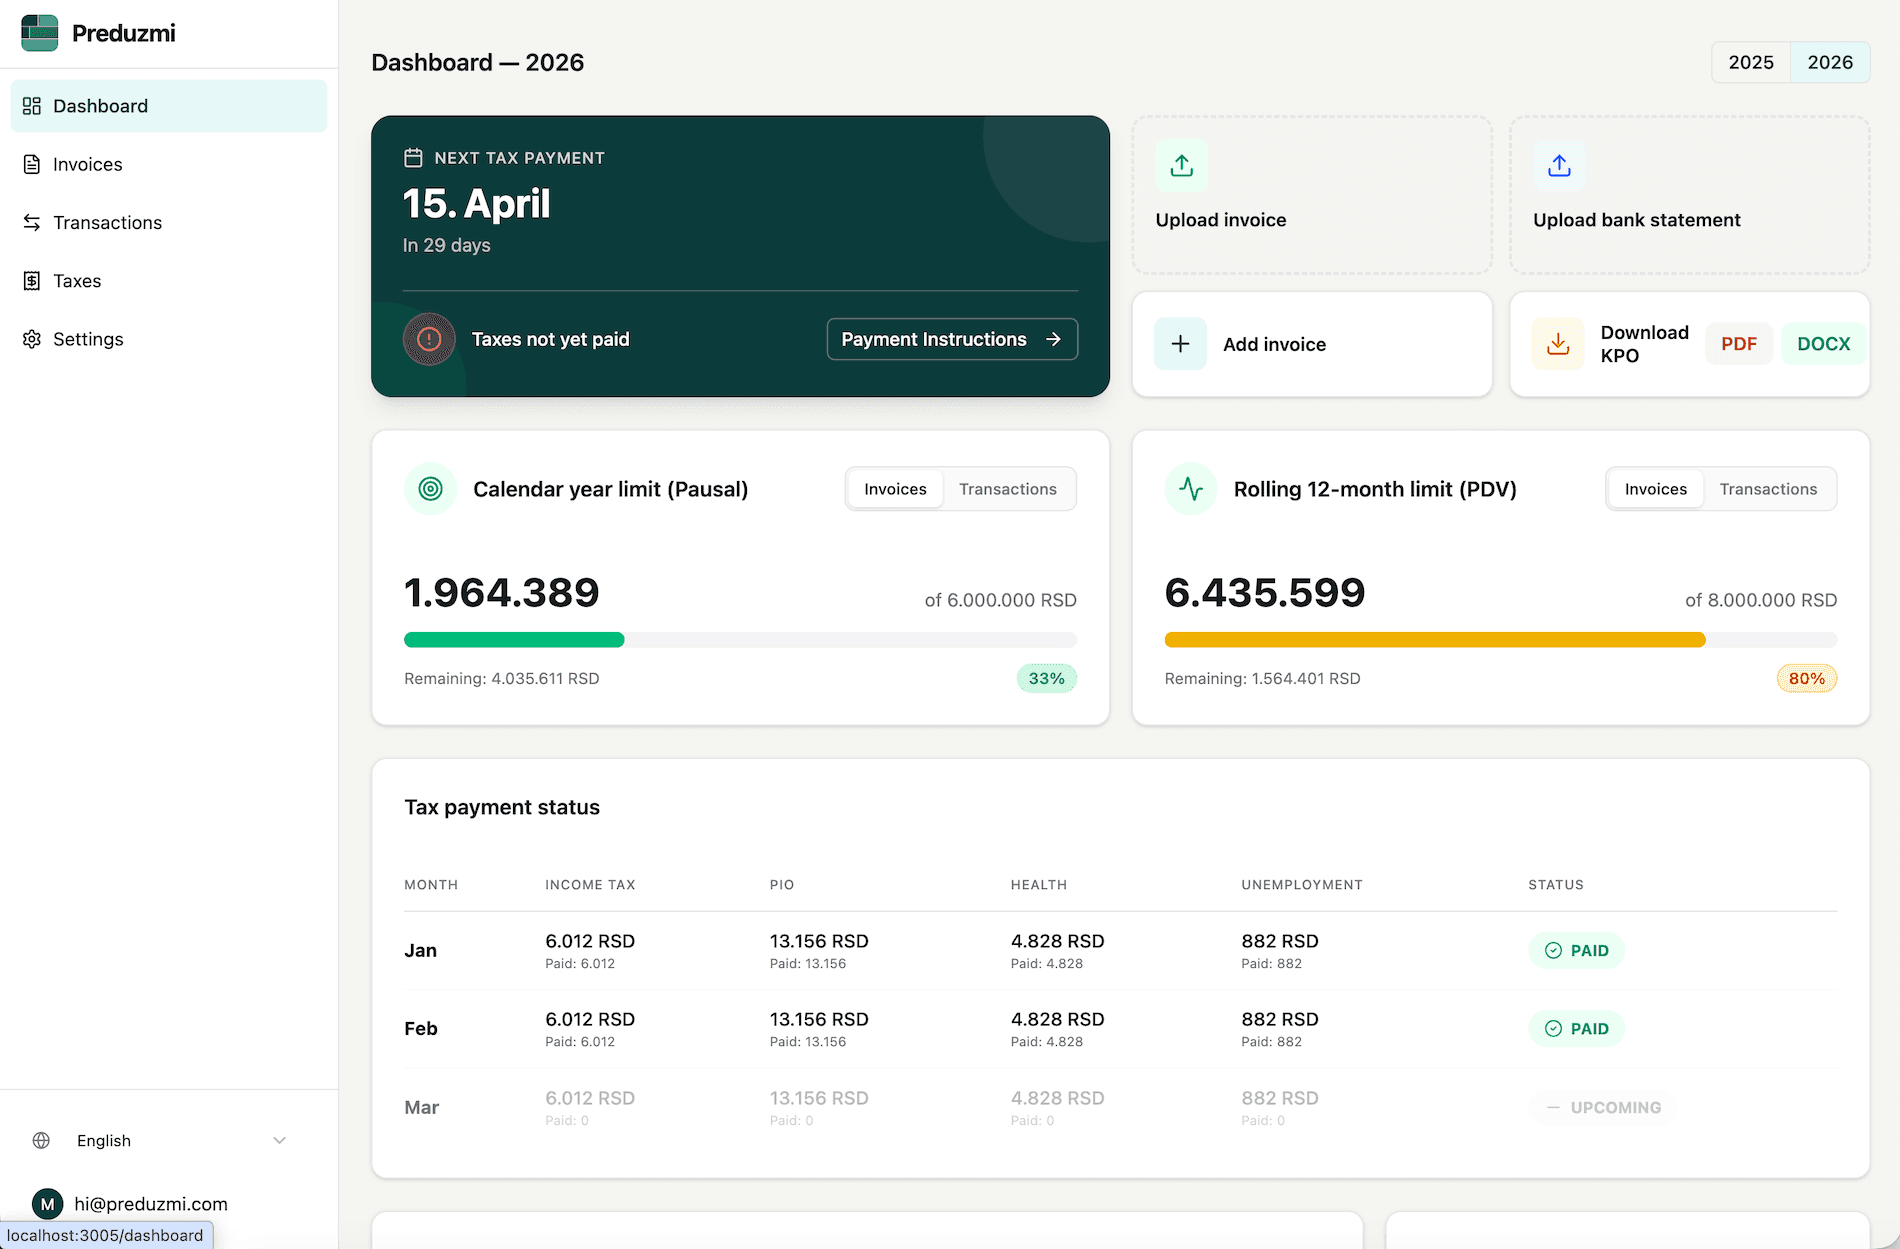This screenshot has height=1249, width=1900.
Task: Select the Transactions sidebar icon
Action: click(31, 222)
